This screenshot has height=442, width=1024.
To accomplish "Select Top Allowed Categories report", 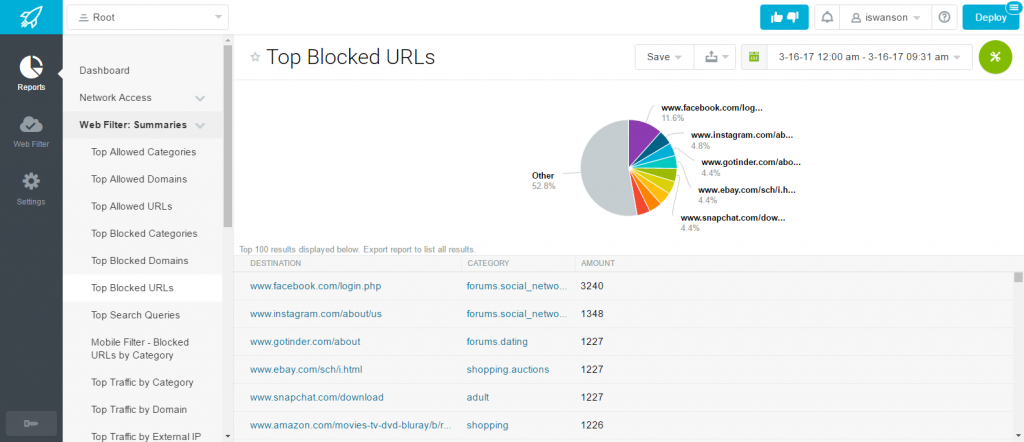I will 142,152.
